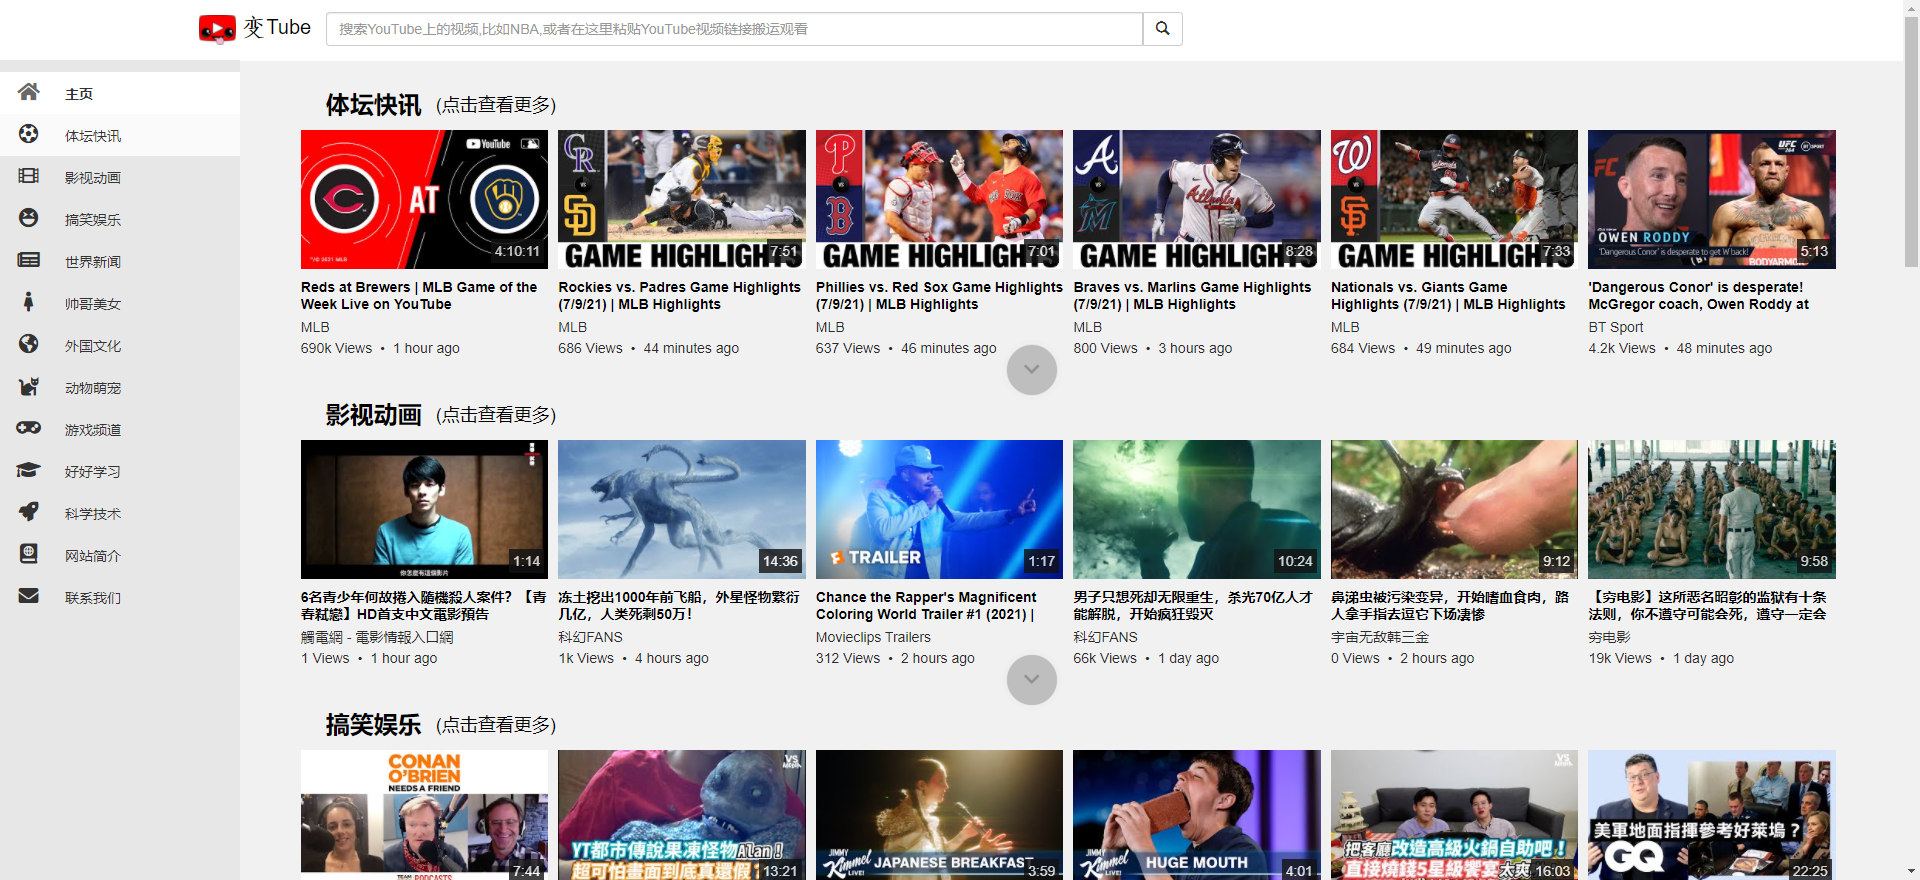
Task: Click 'Nationals vs. Giants Game Highlights' title
Action: [1448, 296]
